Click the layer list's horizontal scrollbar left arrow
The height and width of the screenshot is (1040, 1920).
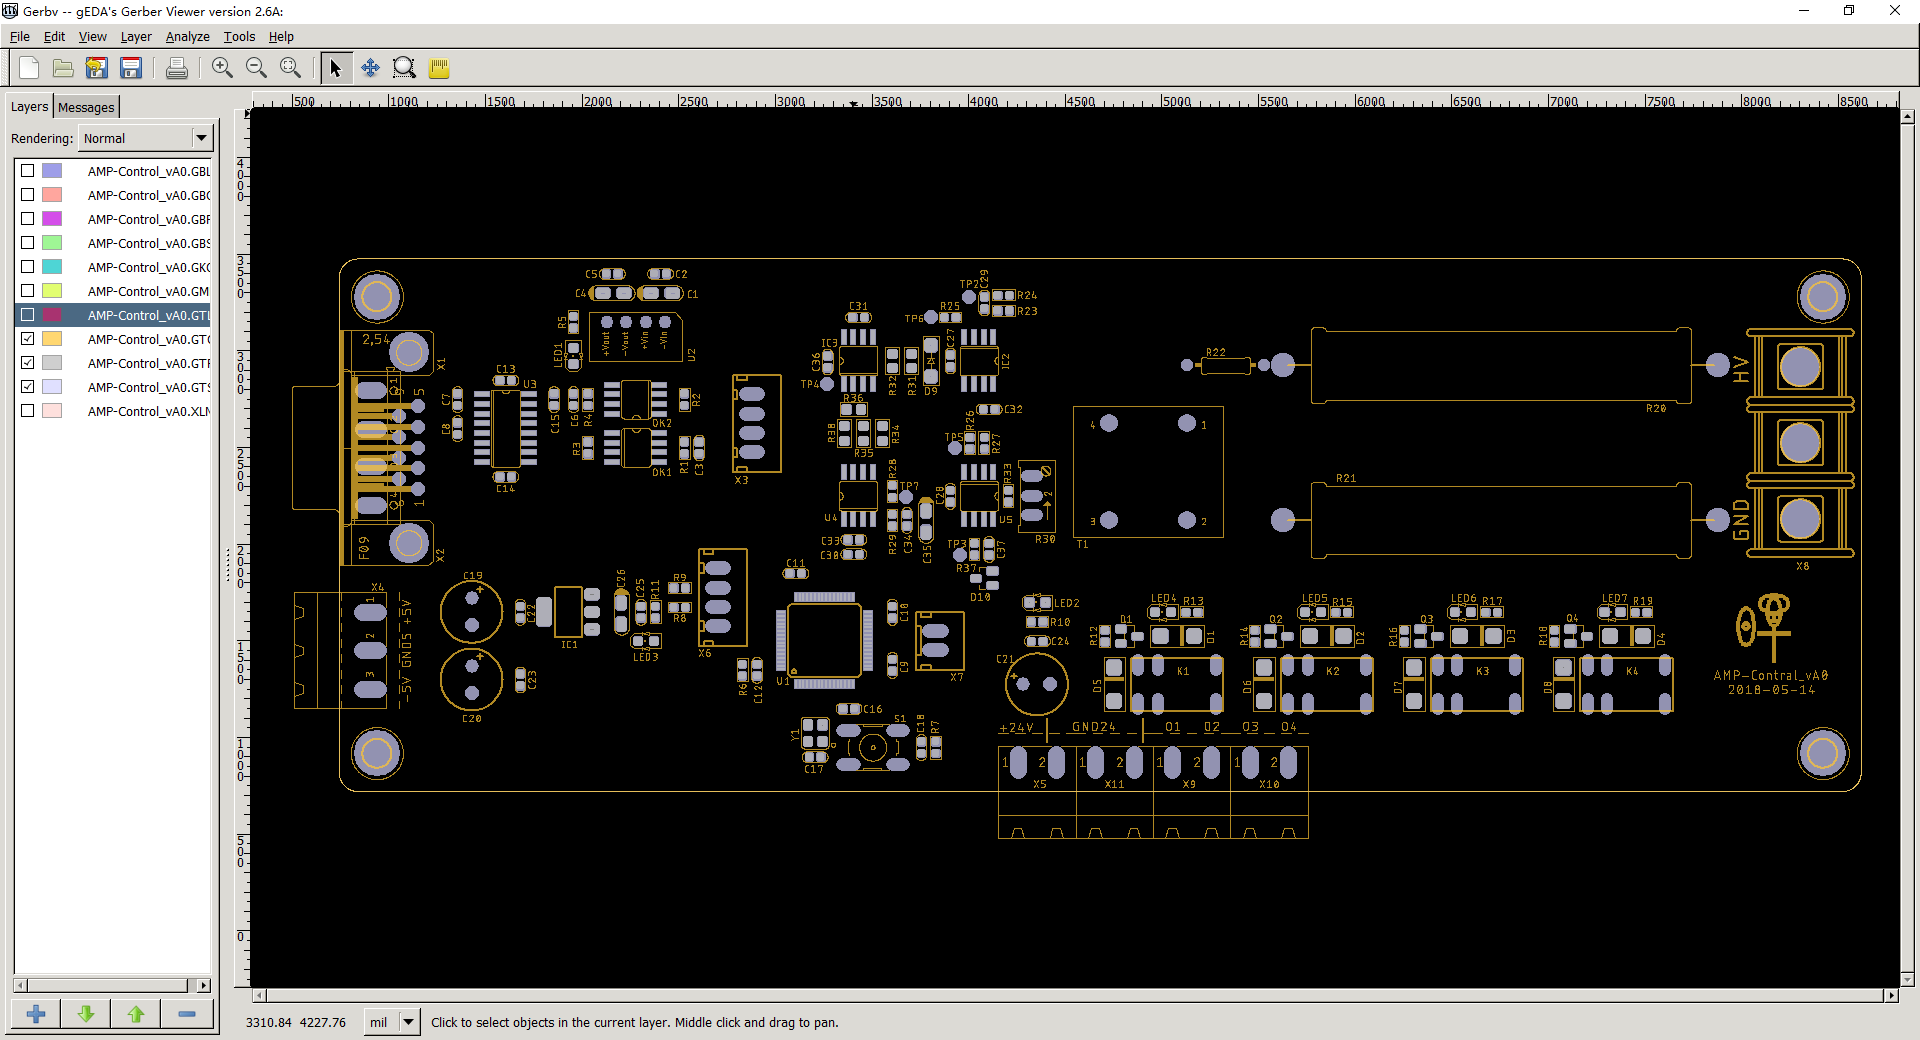pyautogui.click(x=20, y=985)
